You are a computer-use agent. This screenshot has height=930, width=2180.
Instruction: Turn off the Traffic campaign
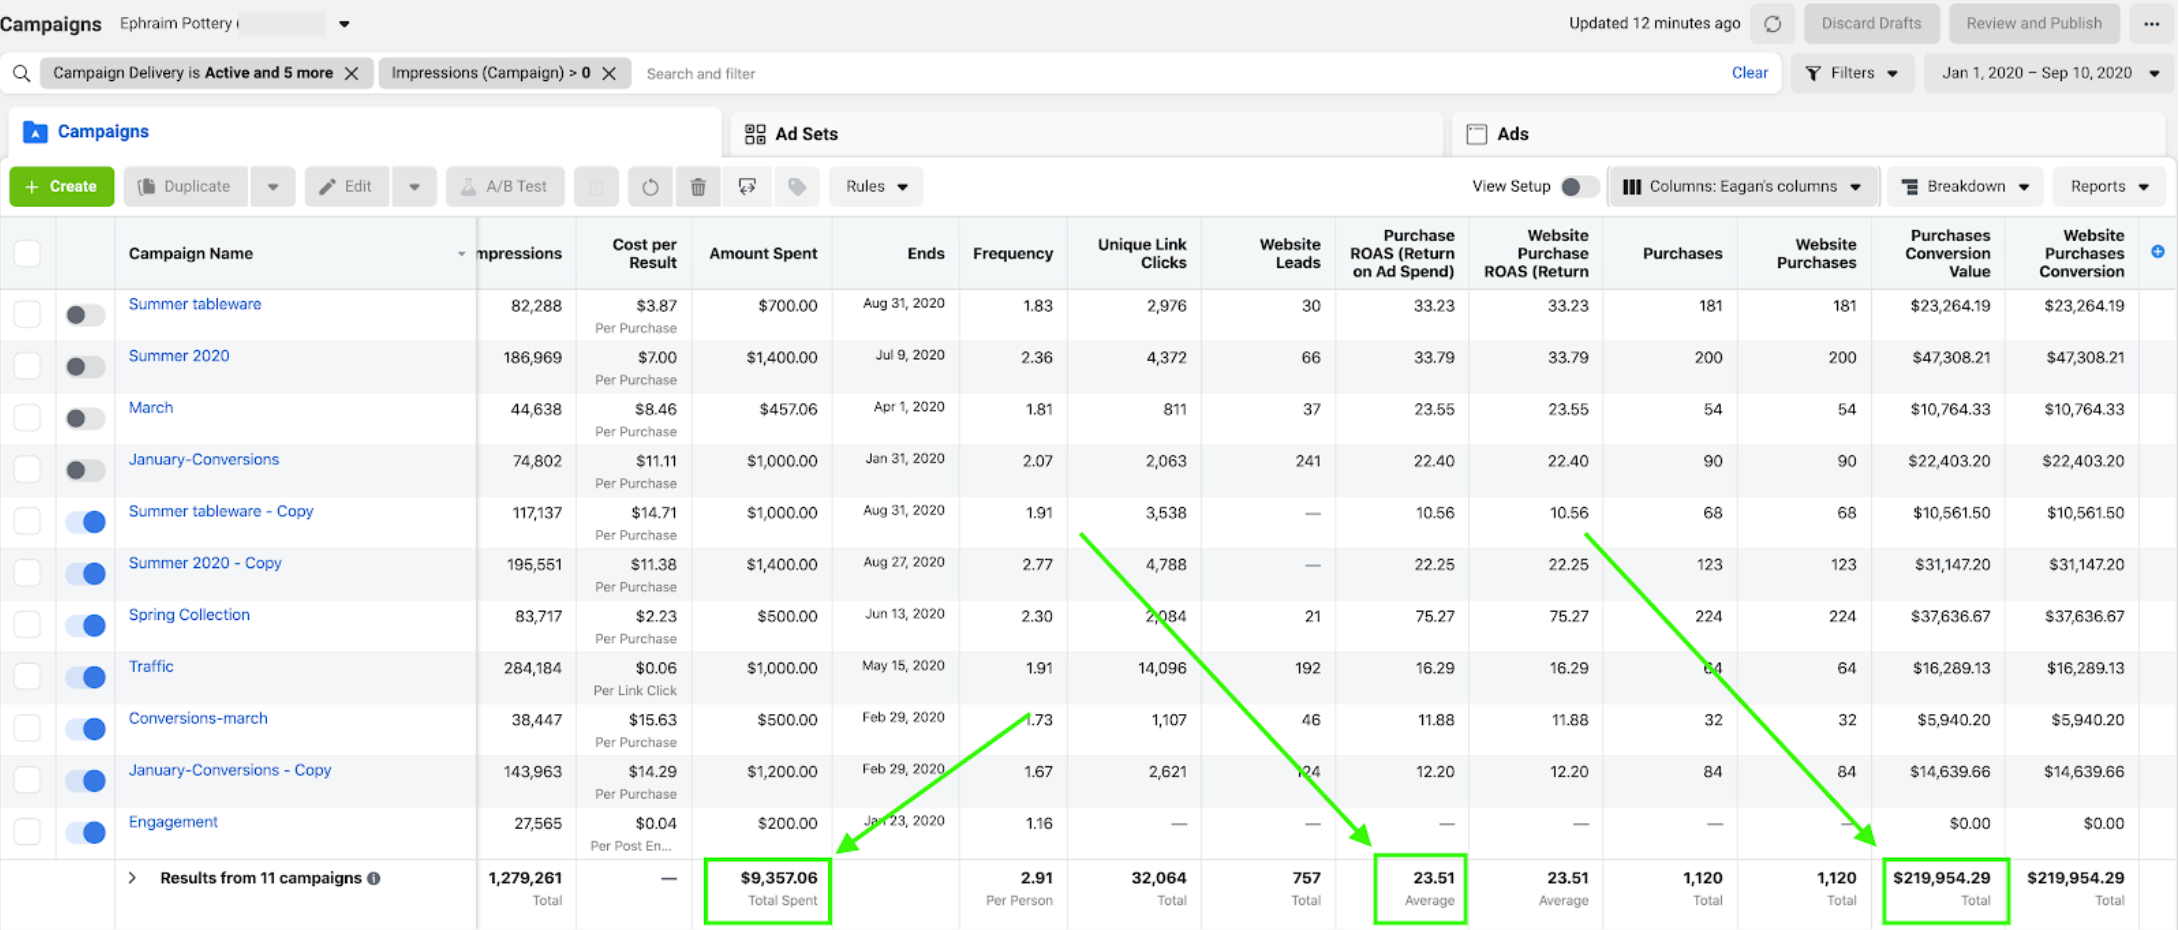pos(85,678)
